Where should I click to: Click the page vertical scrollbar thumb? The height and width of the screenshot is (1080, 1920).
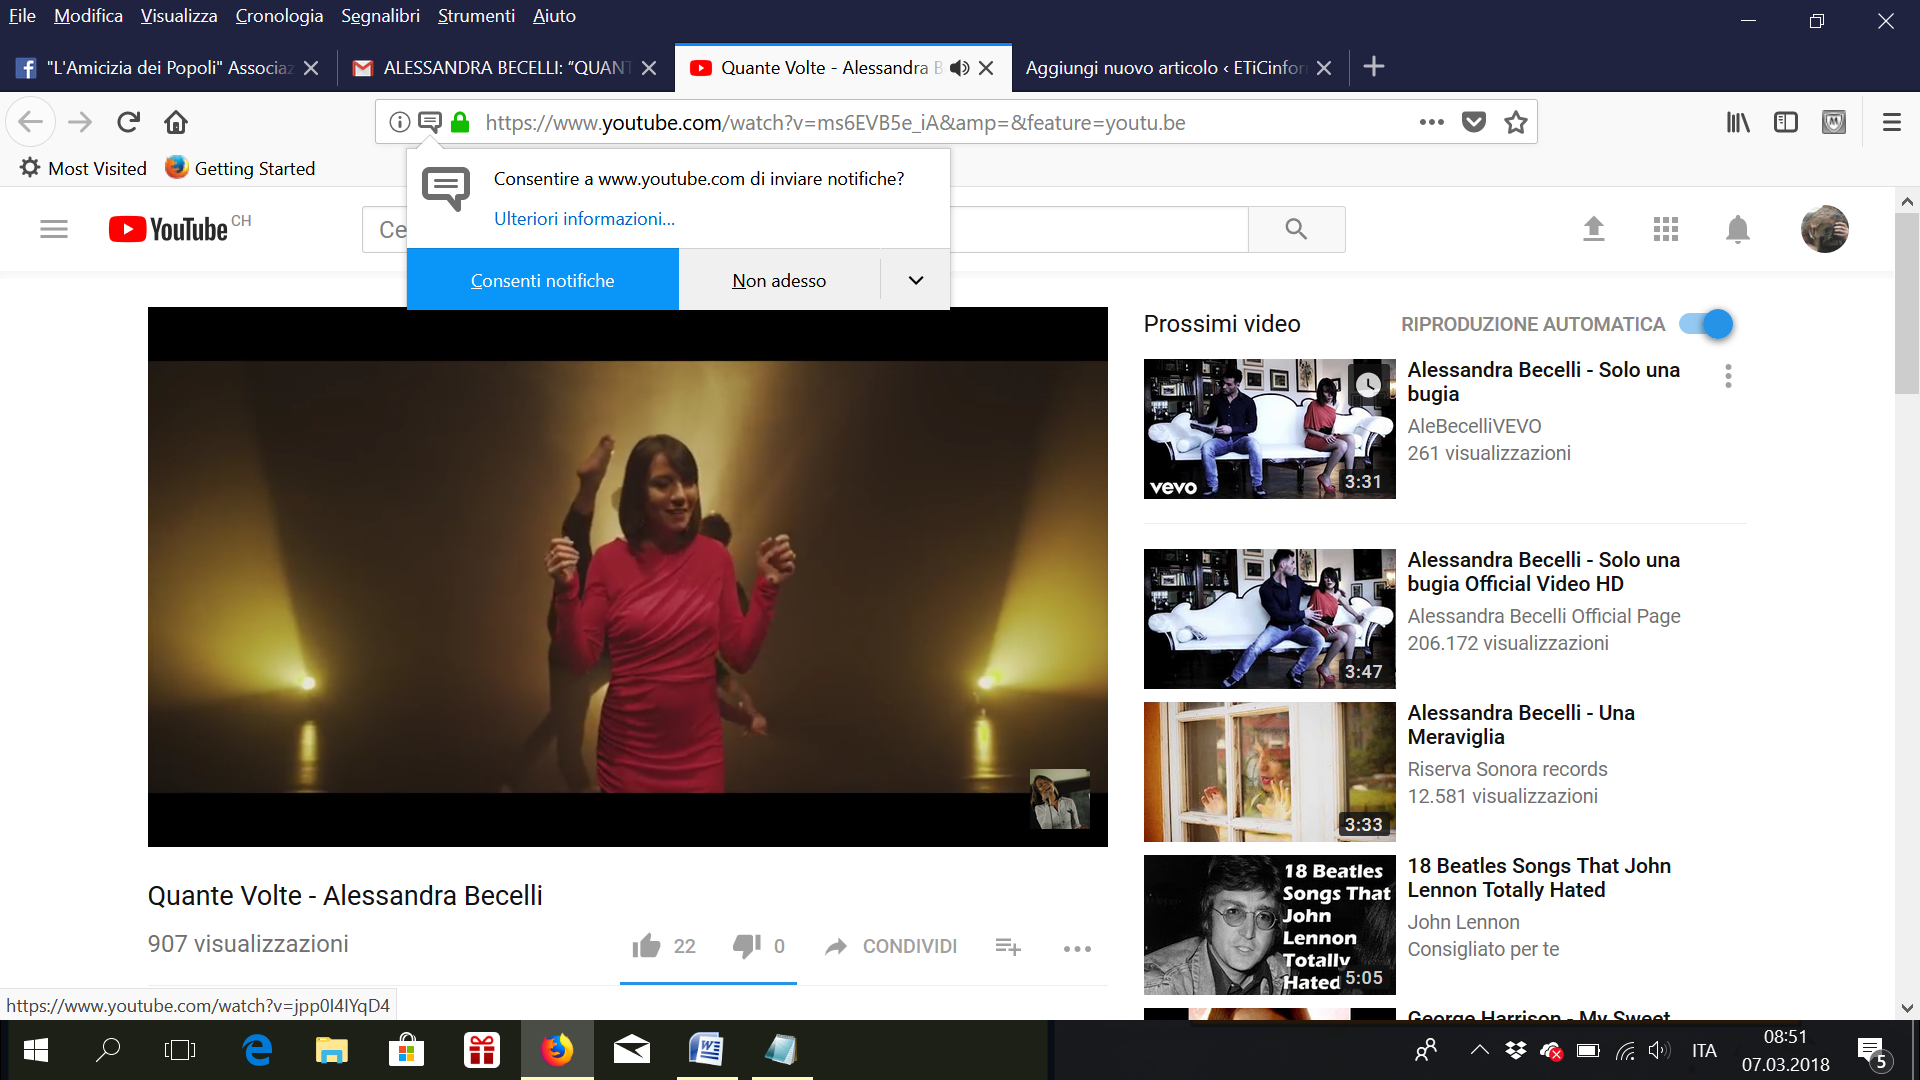1907,303
